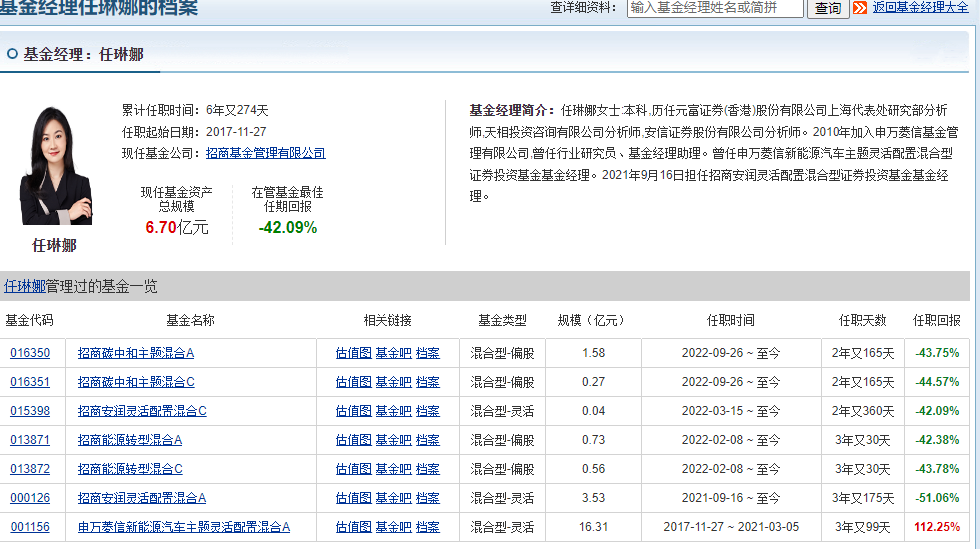Open fund code 001156

tap(30, 527)
